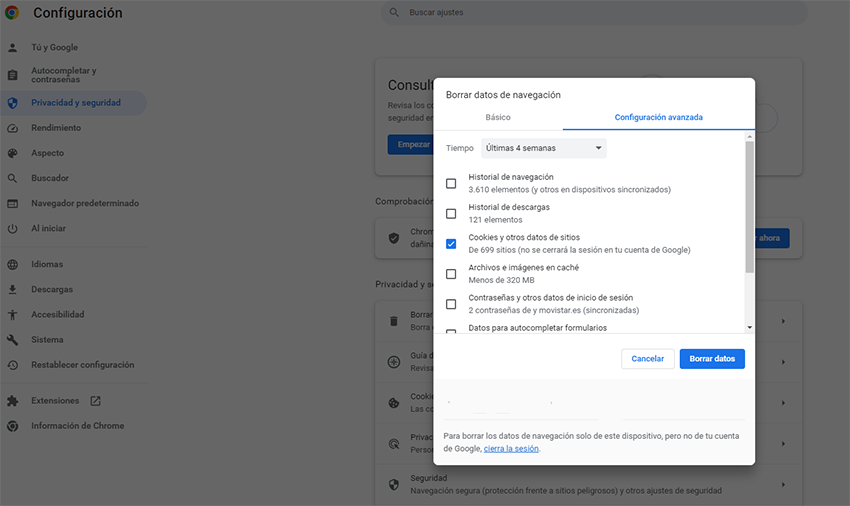Image resolution: width=850 pixels, height=506 pixels.
Task: Click the shield icon beside Seguridad row
Action: pyautogui.click(x=394, y=484)
